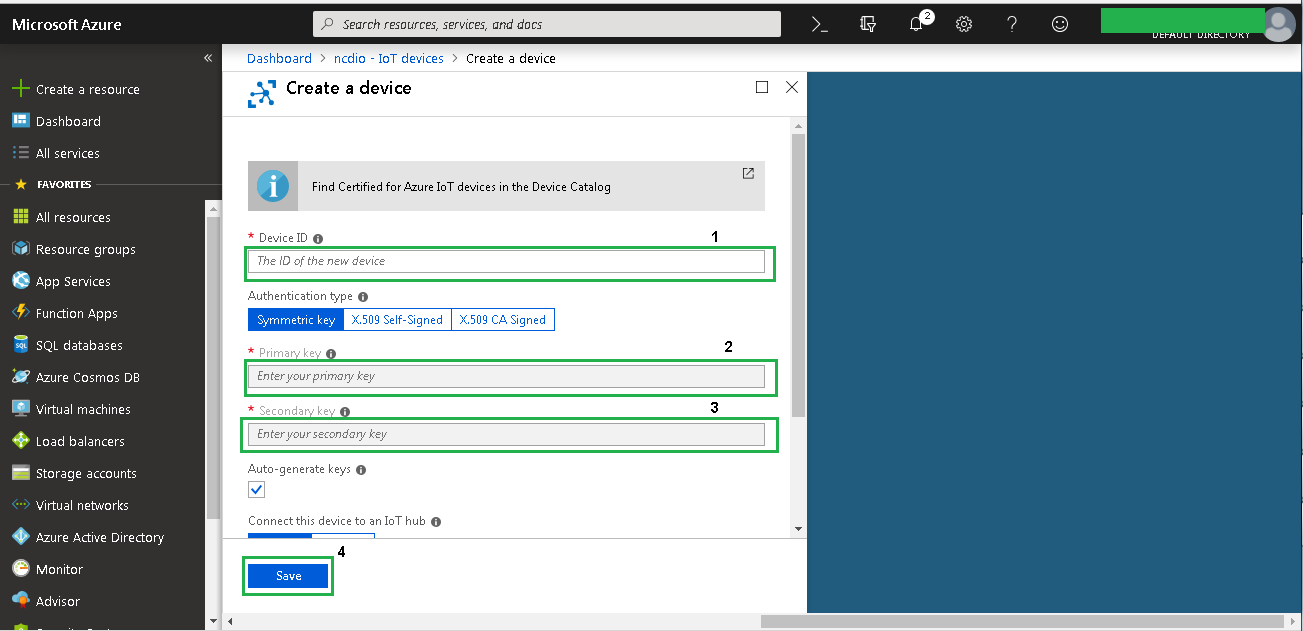Open Device Catalog external link icon

click(748, 173)
